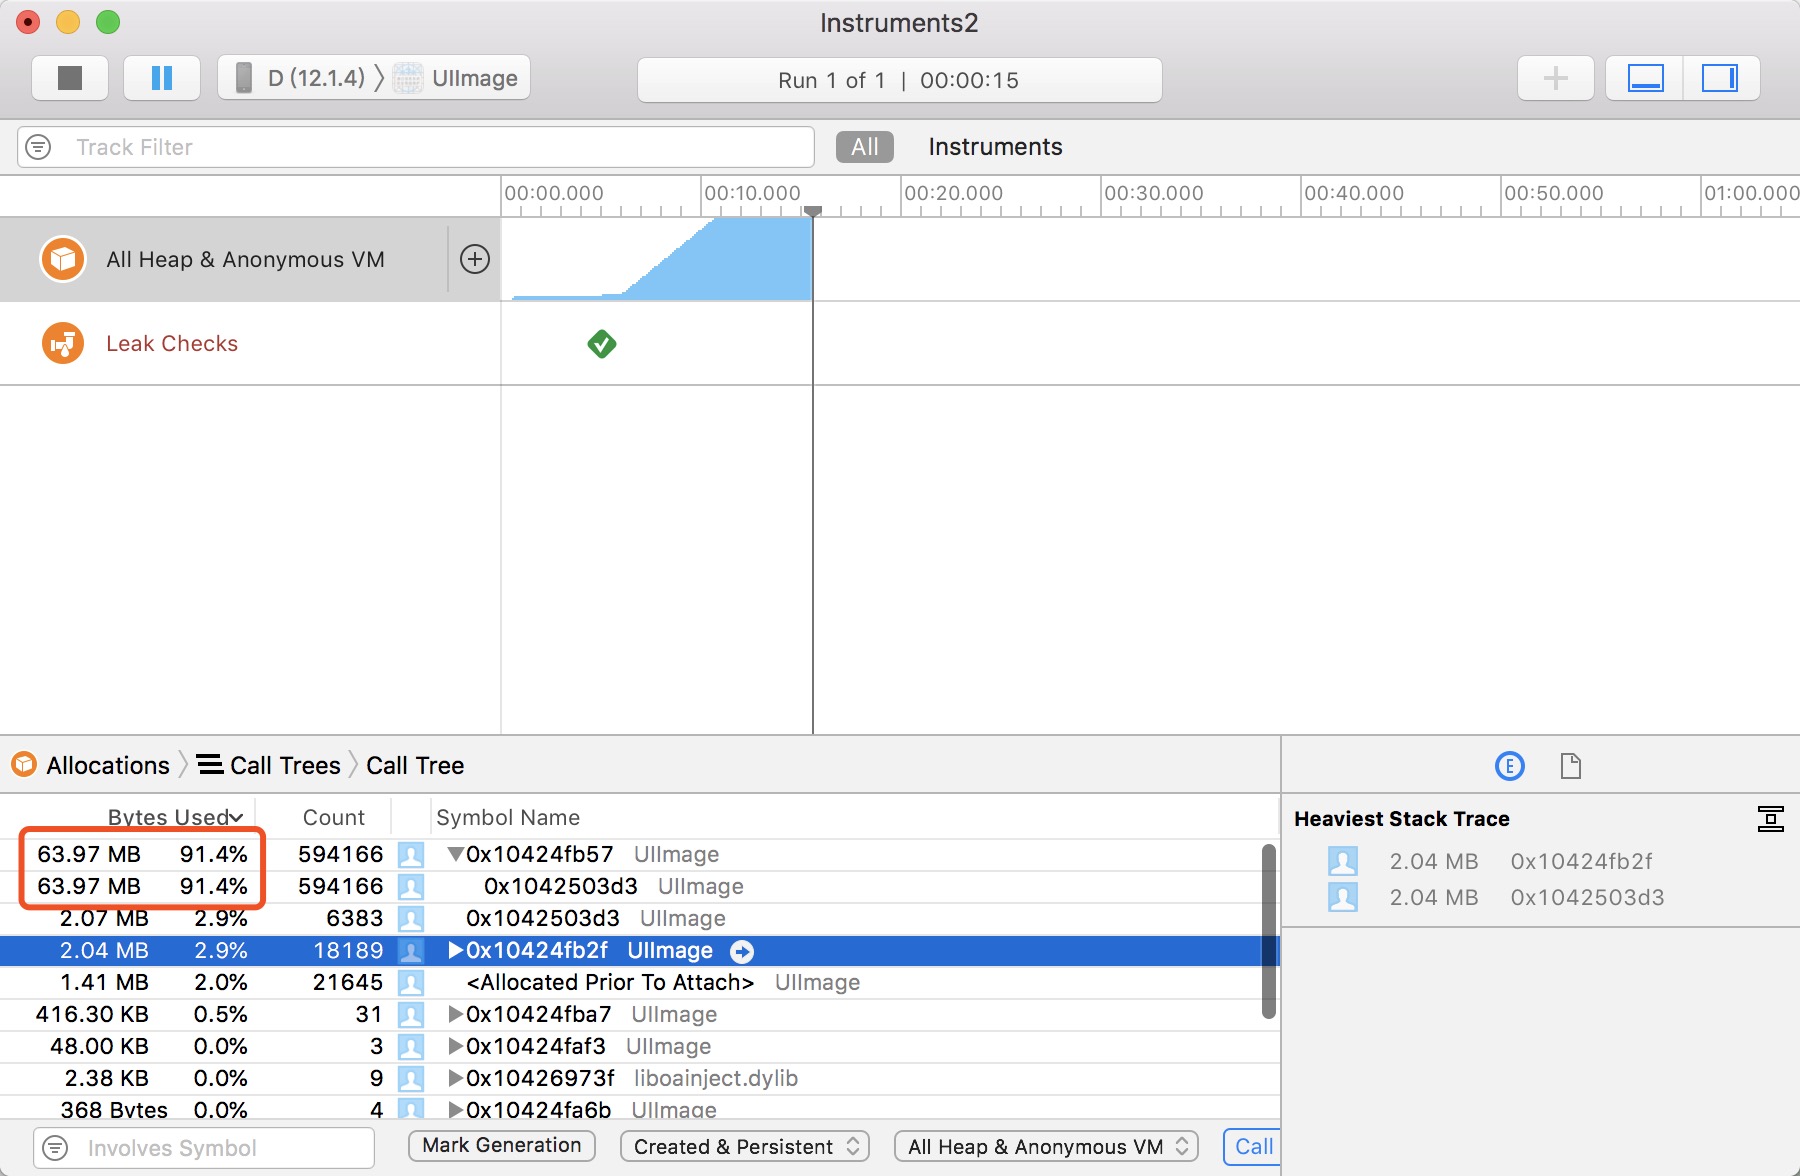Click the Mark Generation button
1800x1176 pixels.
point(502,1145)
